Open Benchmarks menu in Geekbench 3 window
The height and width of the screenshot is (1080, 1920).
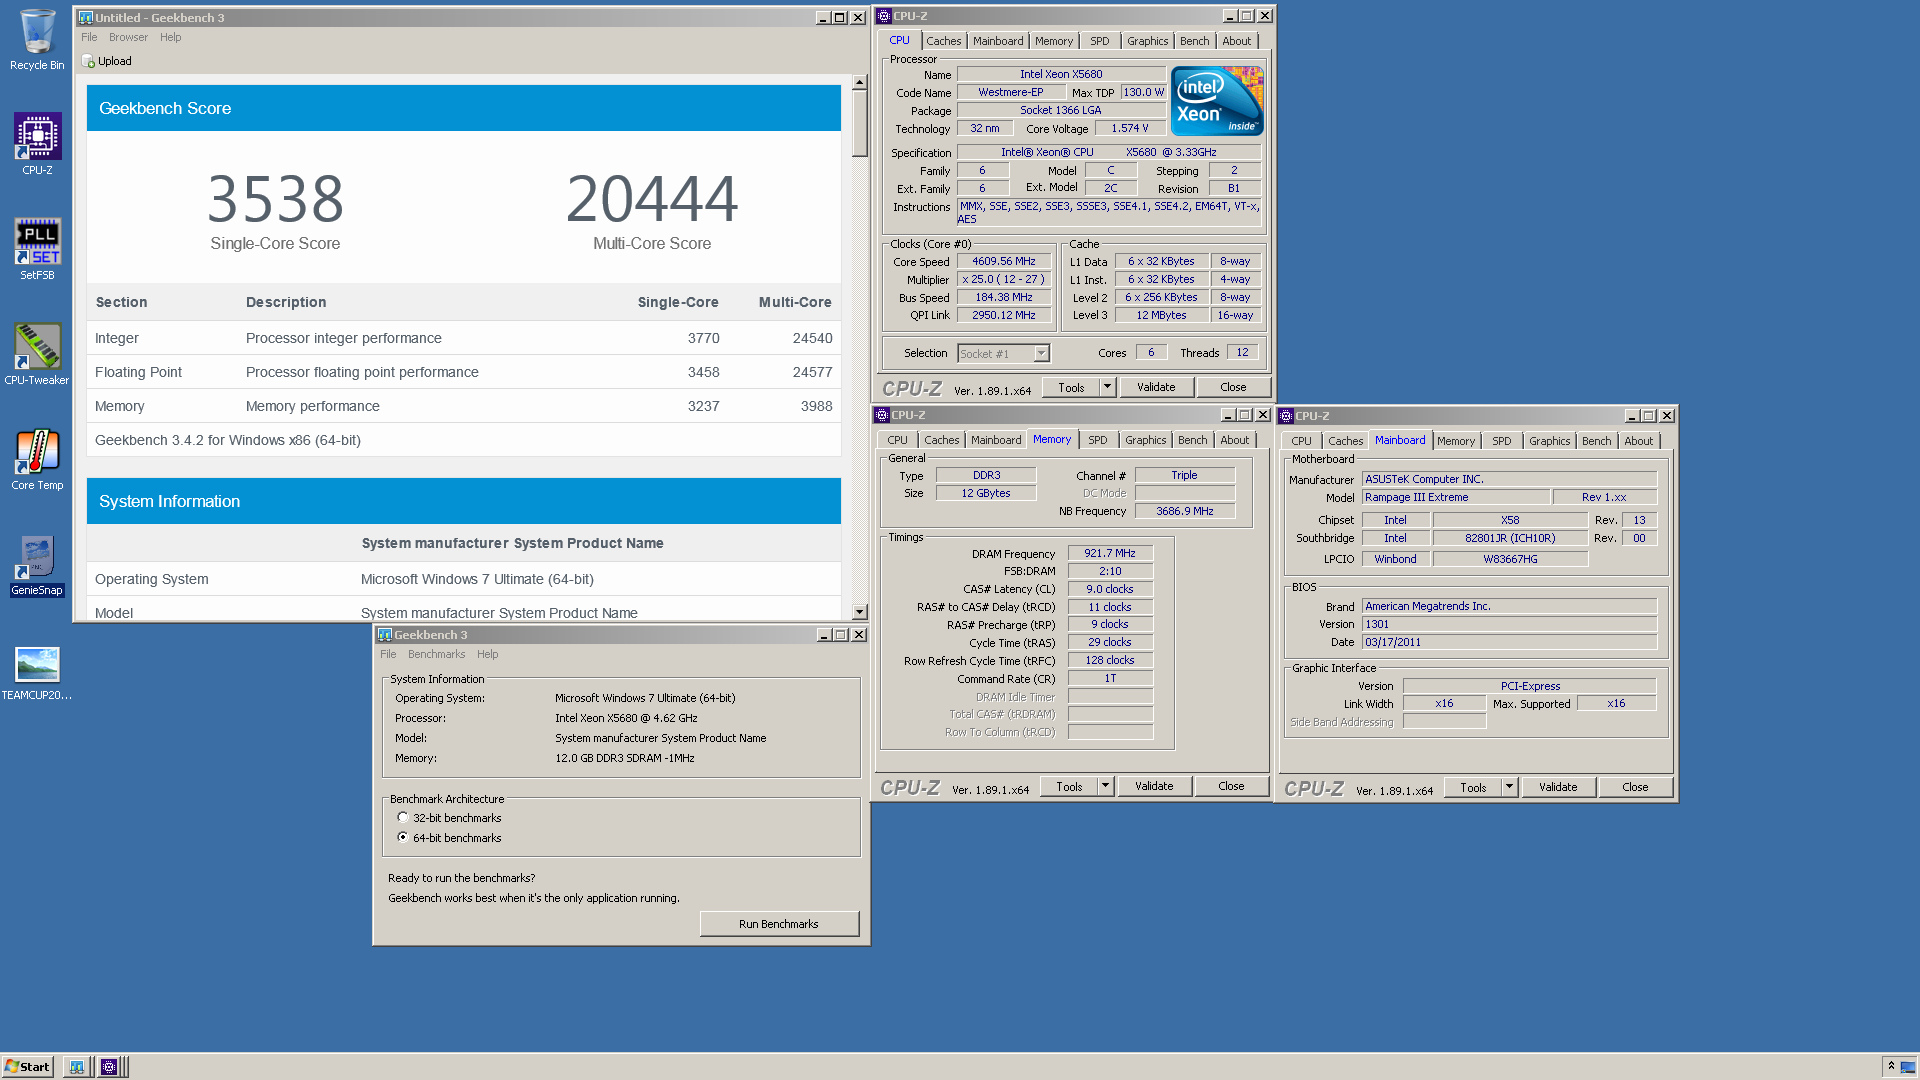click(436, 654)
